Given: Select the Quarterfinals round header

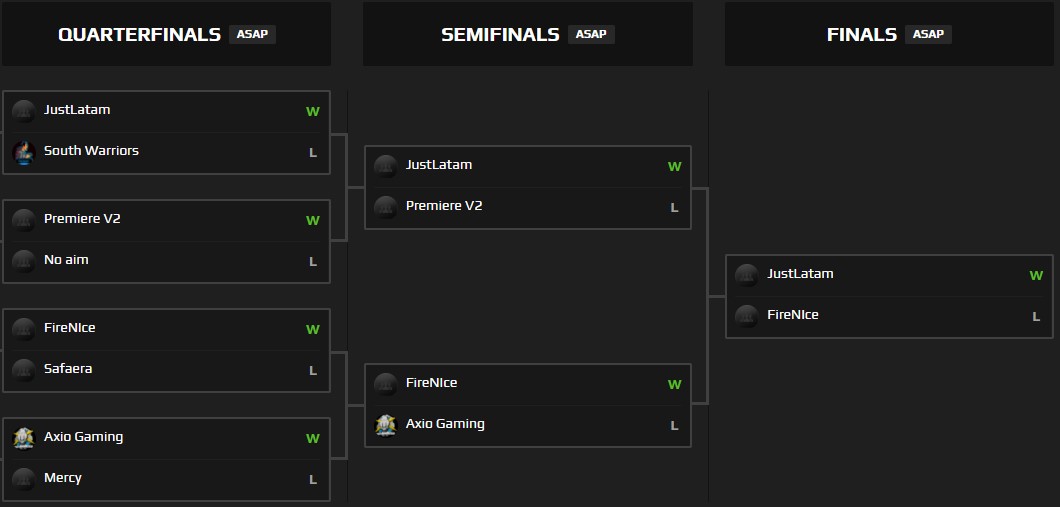Looking at the screenshot, I should pos(139,35).
